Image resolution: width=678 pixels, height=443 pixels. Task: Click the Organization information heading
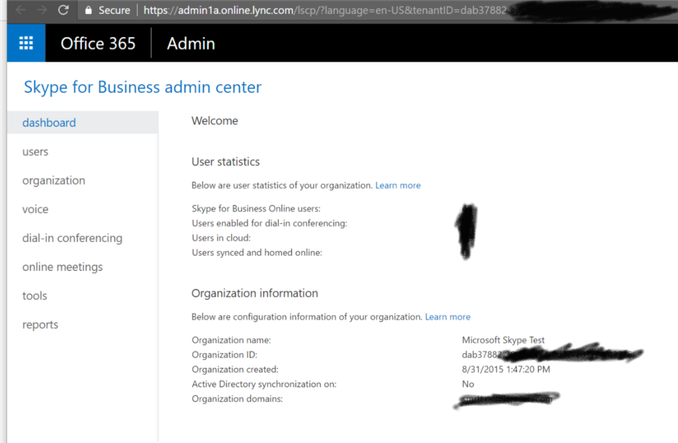pos(255,293)
